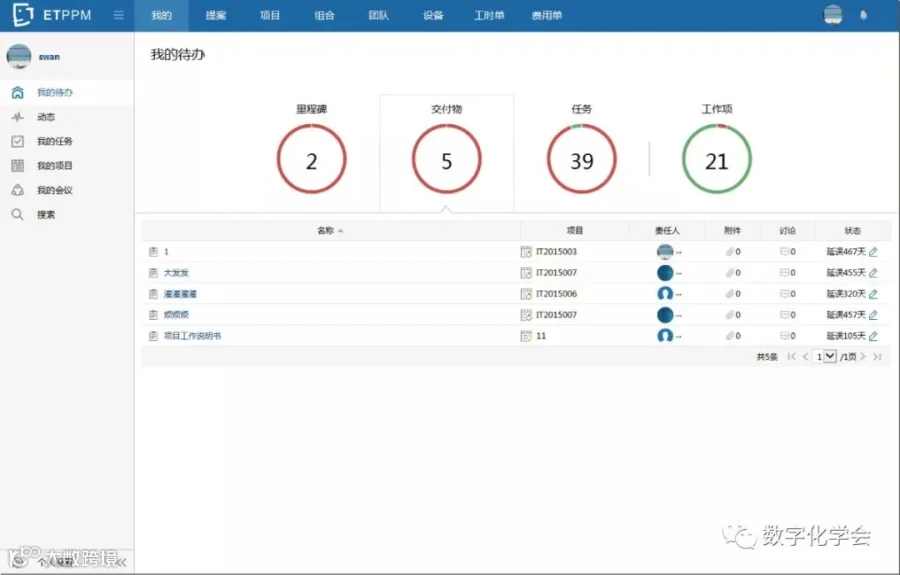
Task: Select the 交付物 circle showing 5
Action: coord(447,159)
